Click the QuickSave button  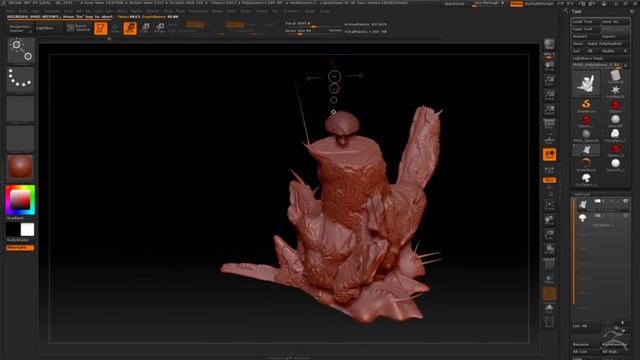(454, 4)
